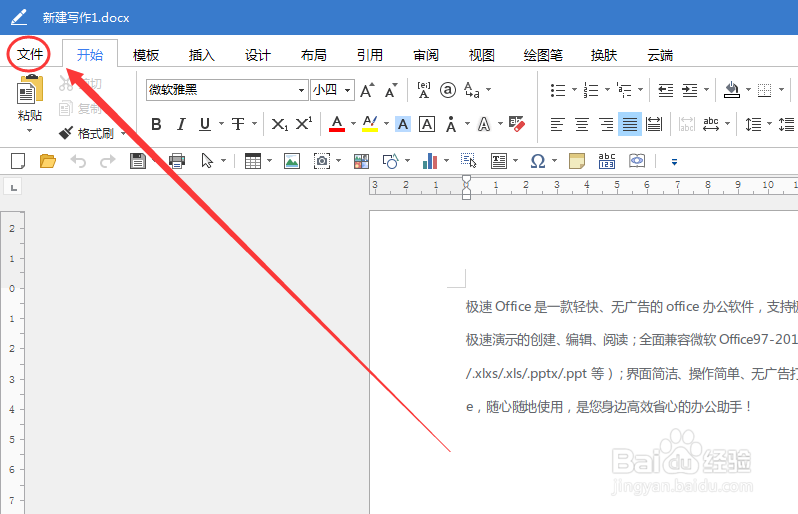Toggle italic formatting
The image size is (798, 514).
(181, 124)
